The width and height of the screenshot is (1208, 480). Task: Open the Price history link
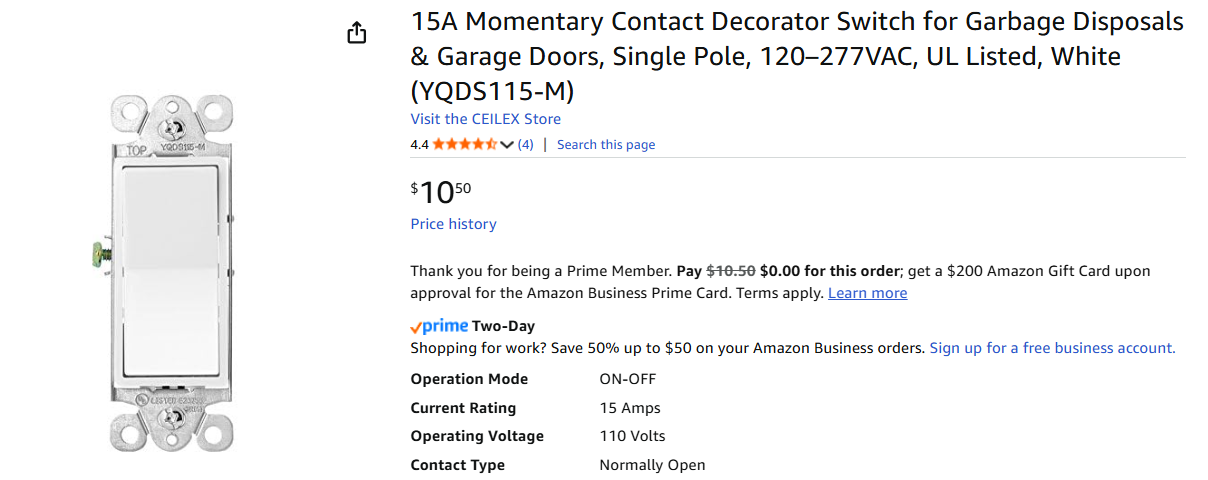click(453, 224)
